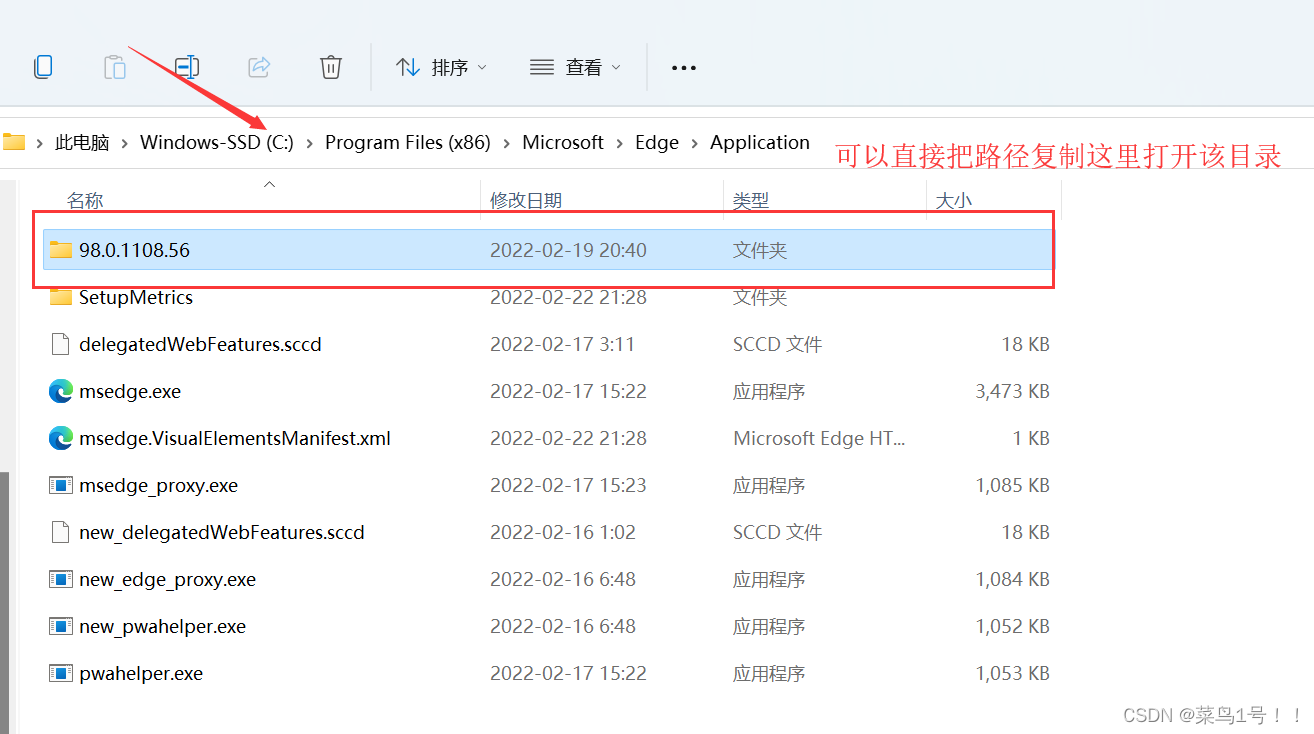Expand chevron after Windows-SSD (C:) breadcrumb
This screenshot has height=734, width=1314.
click(x=310, y=143)
